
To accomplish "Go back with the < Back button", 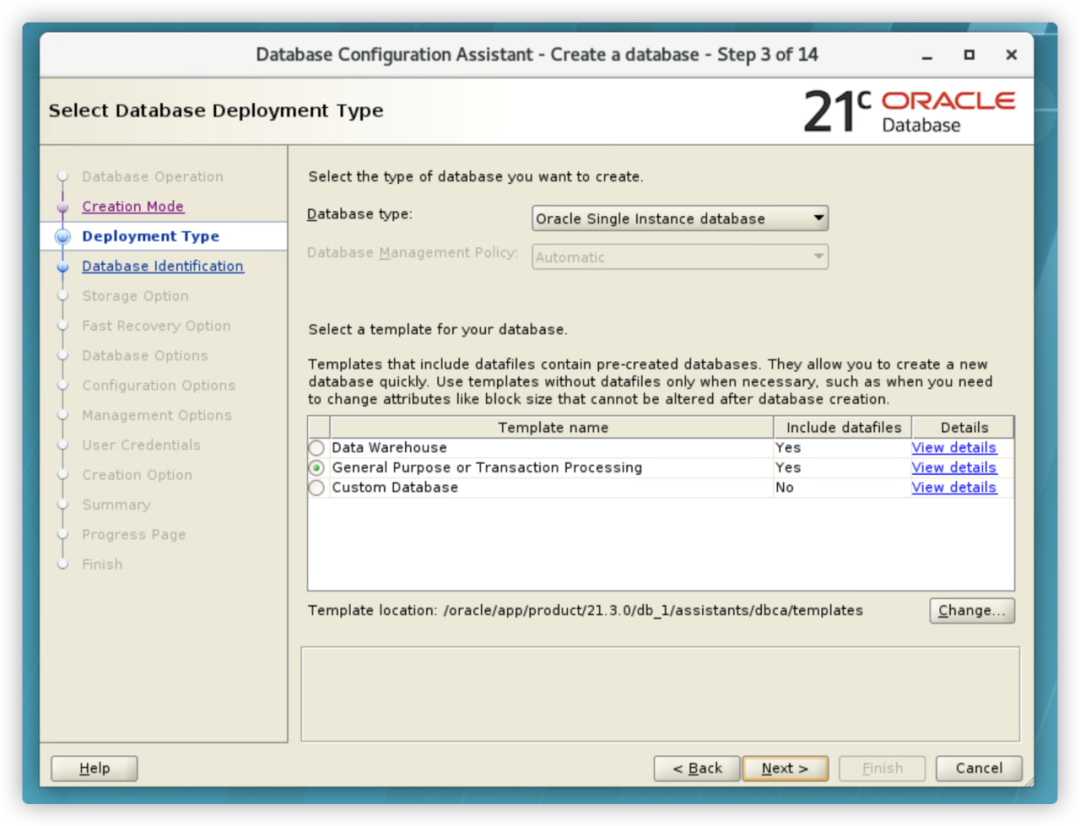I will pyautogui.click(x=697, y=768).
